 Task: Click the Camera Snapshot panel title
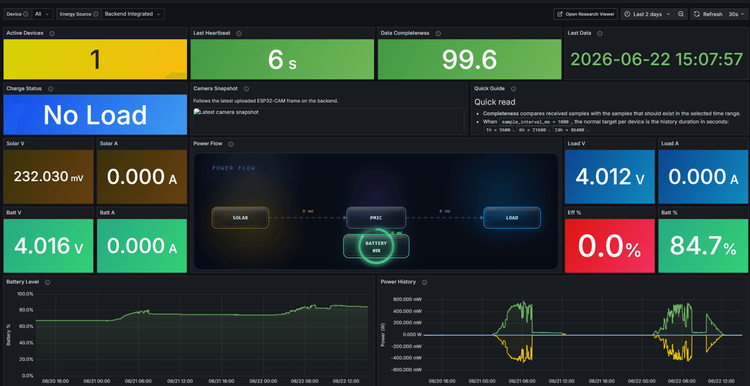click(216, 88)
